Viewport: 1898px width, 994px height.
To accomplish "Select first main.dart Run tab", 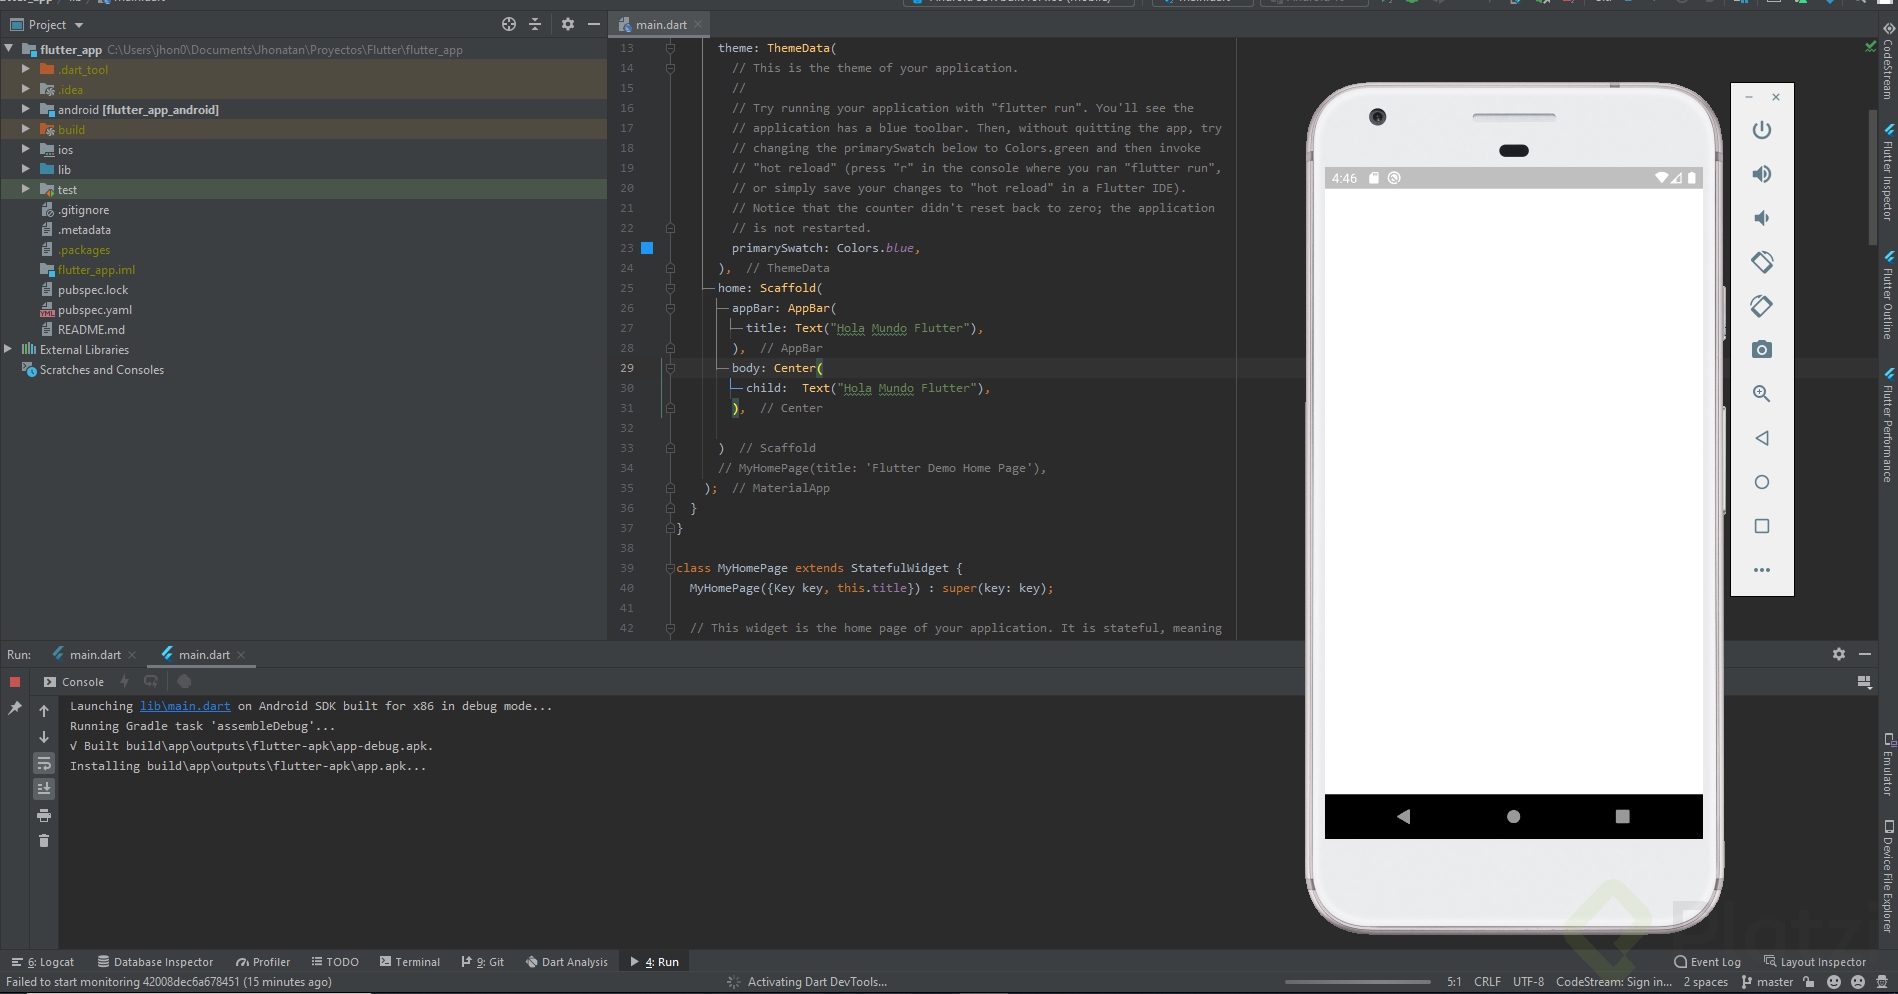I will tap(95, 655).
